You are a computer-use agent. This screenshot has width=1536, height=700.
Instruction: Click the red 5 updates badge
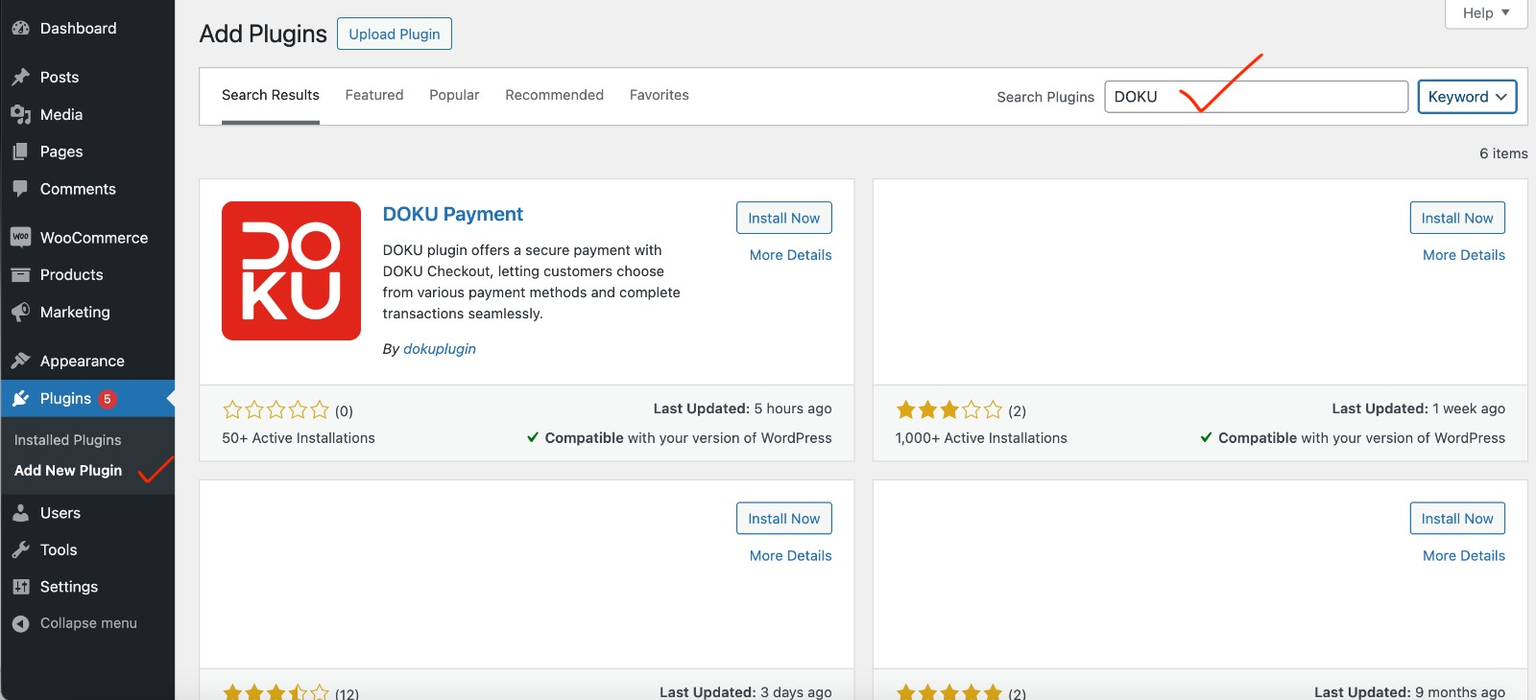tap(107, 399)
